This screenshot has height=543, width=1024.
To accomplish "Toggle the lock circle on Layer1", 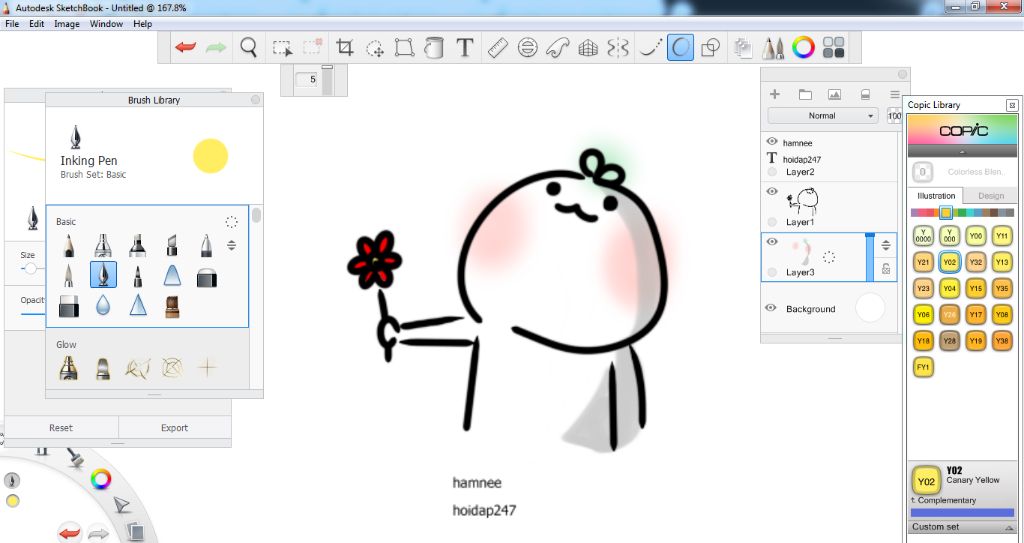I will pos(773,222).
